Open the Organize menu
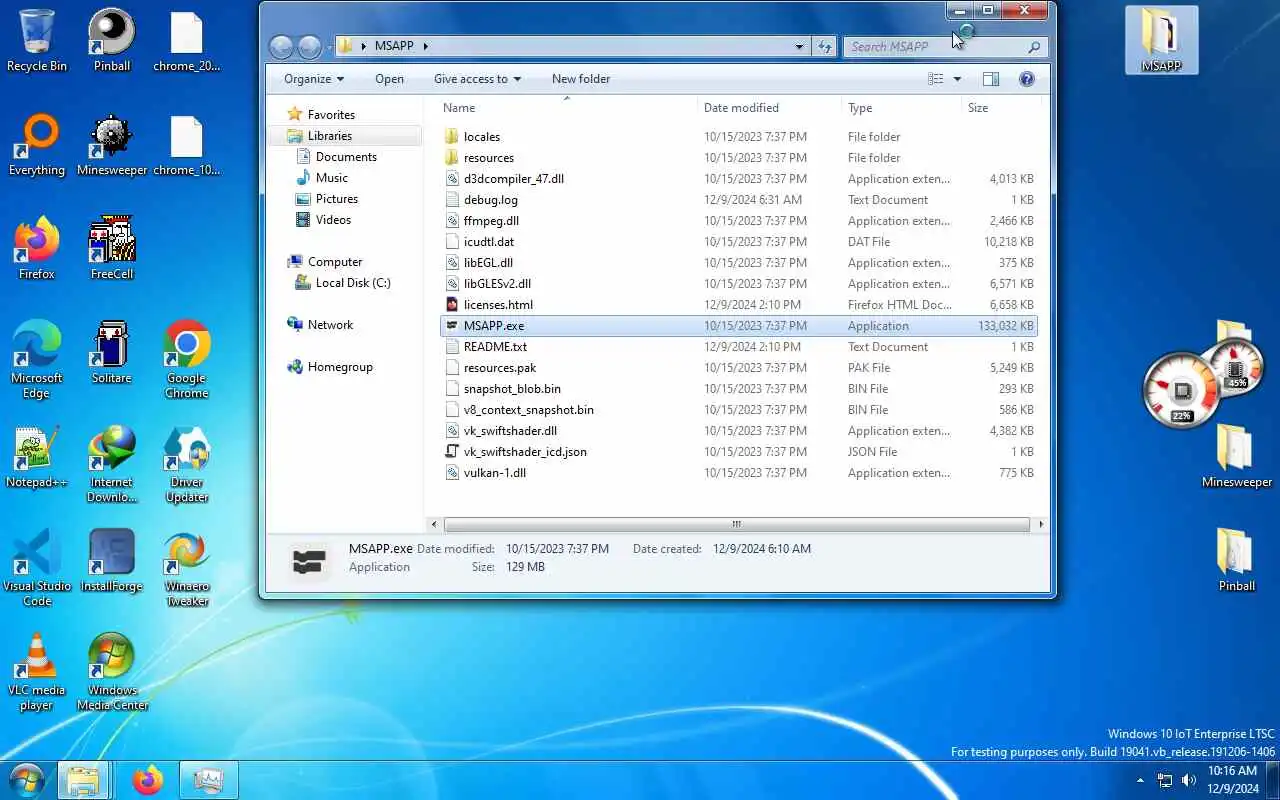Image resolution: width=1280 pixels, height=800 pixels. [x=314, y=79]
